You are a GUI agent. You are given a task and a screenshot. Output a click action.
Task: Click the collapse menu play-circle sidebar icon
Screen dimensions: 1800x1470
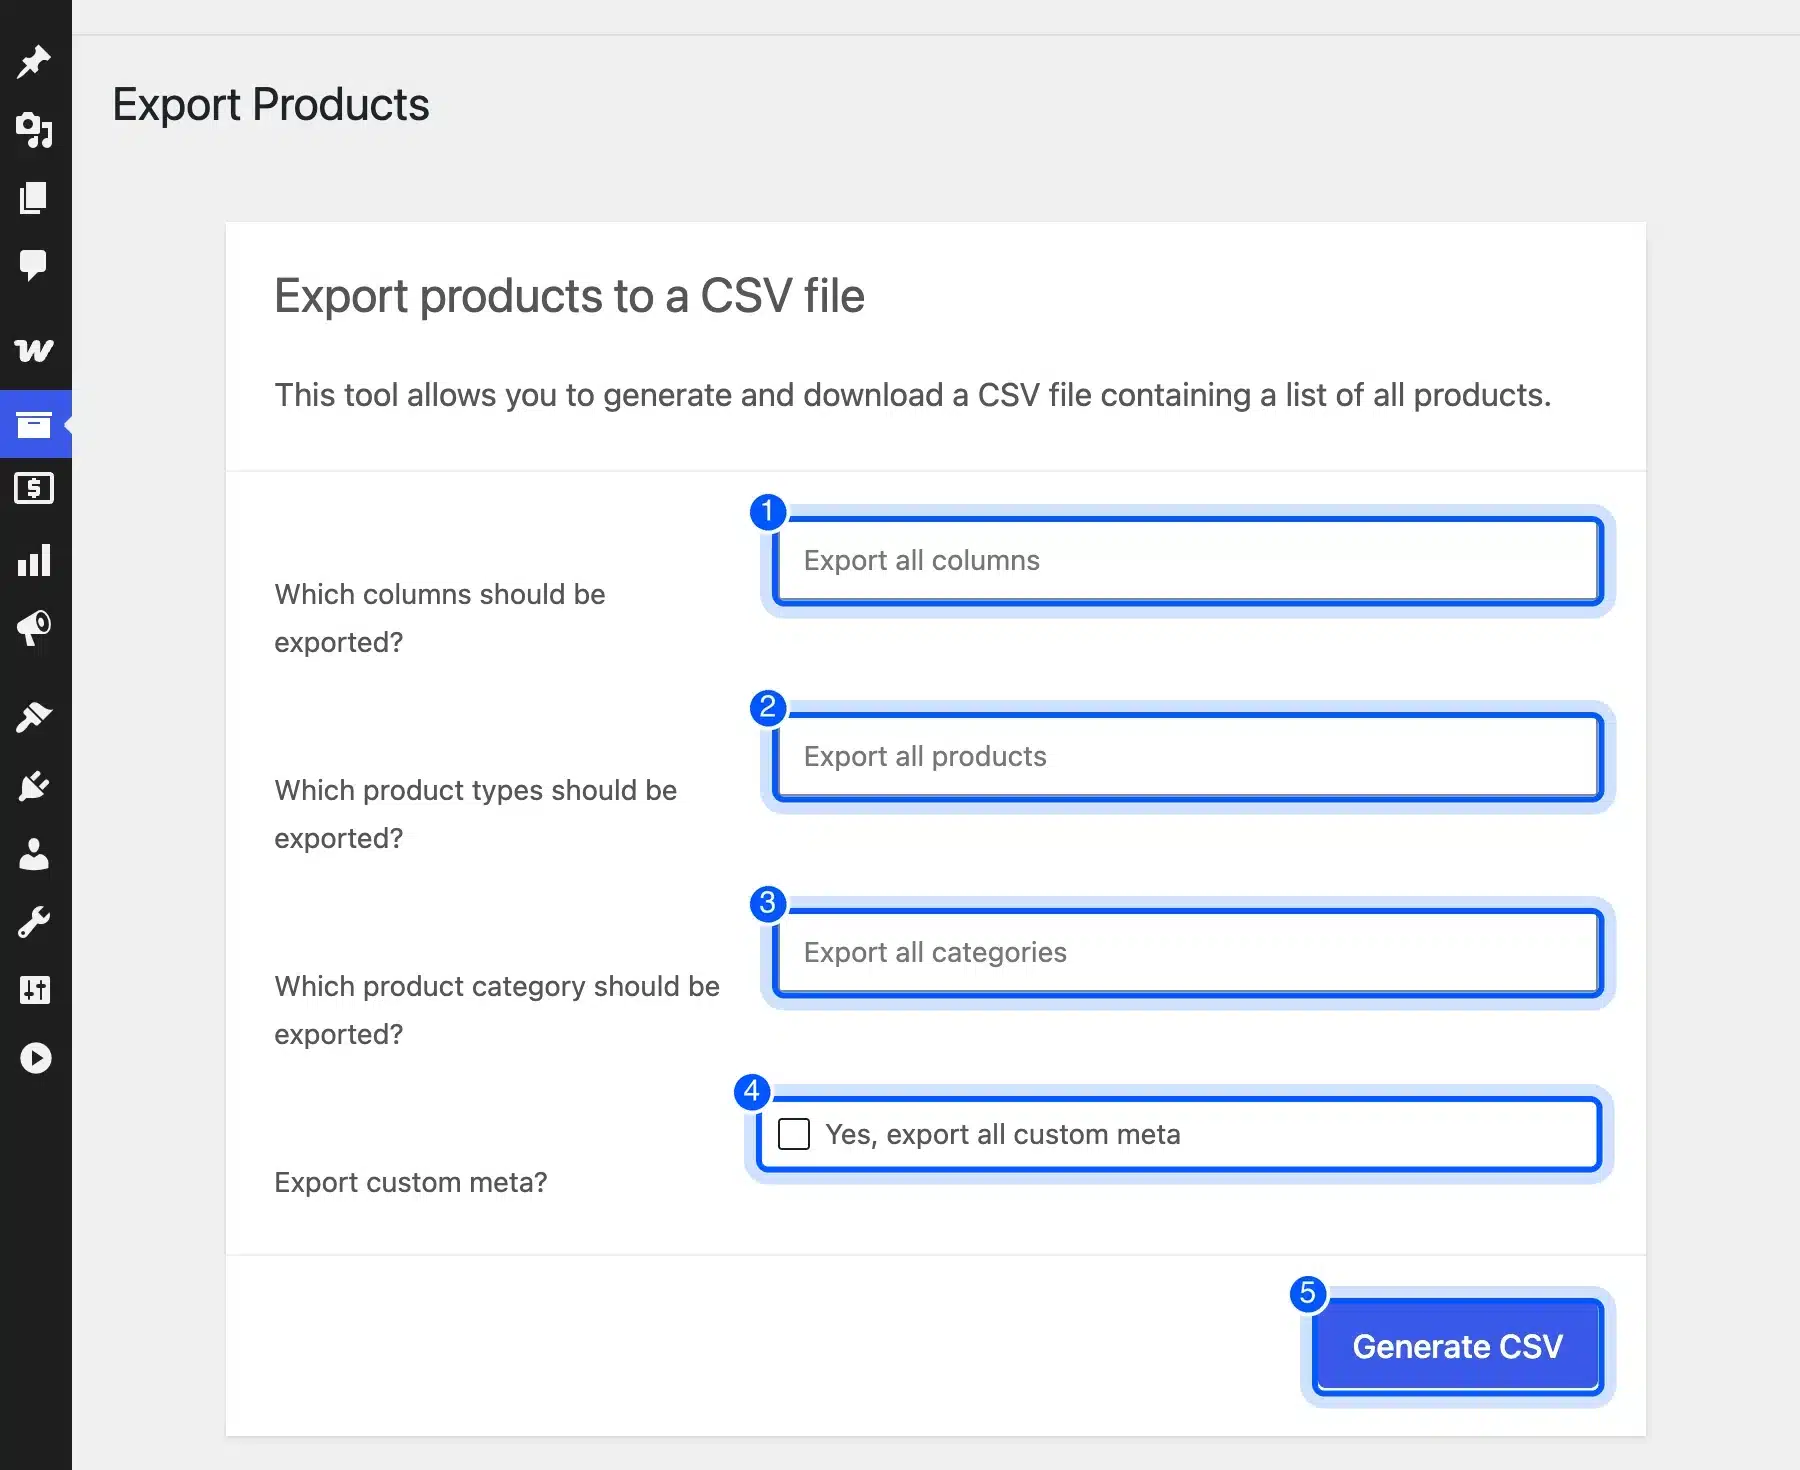coord(35,1058)
